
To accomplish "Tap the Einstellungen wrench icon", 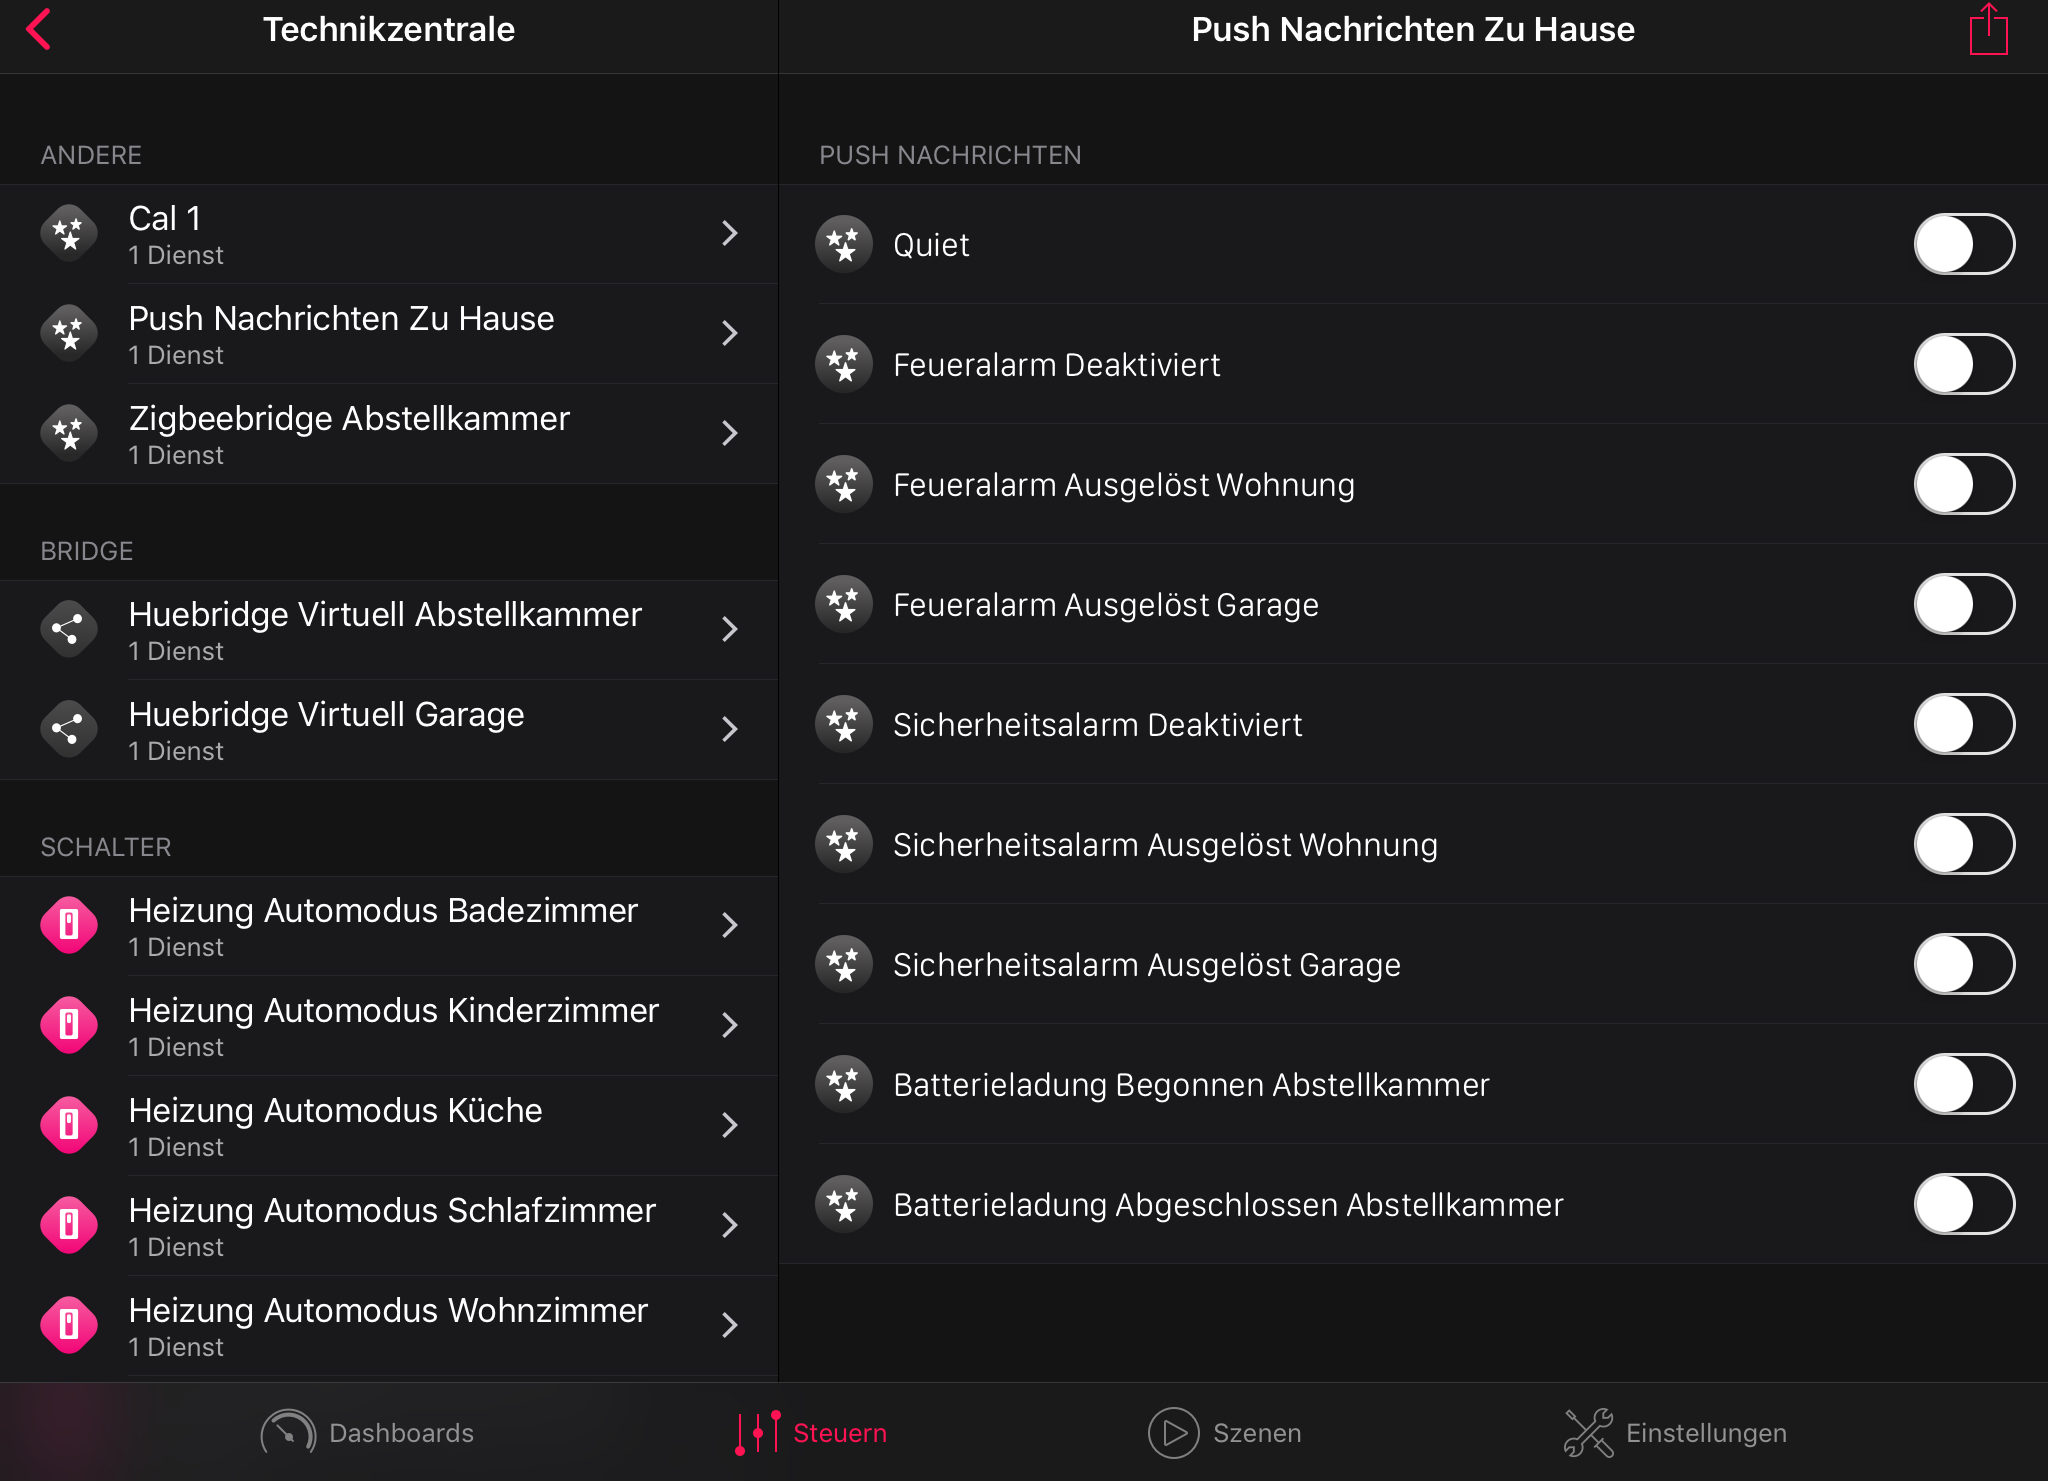I will point(1588,1433).
